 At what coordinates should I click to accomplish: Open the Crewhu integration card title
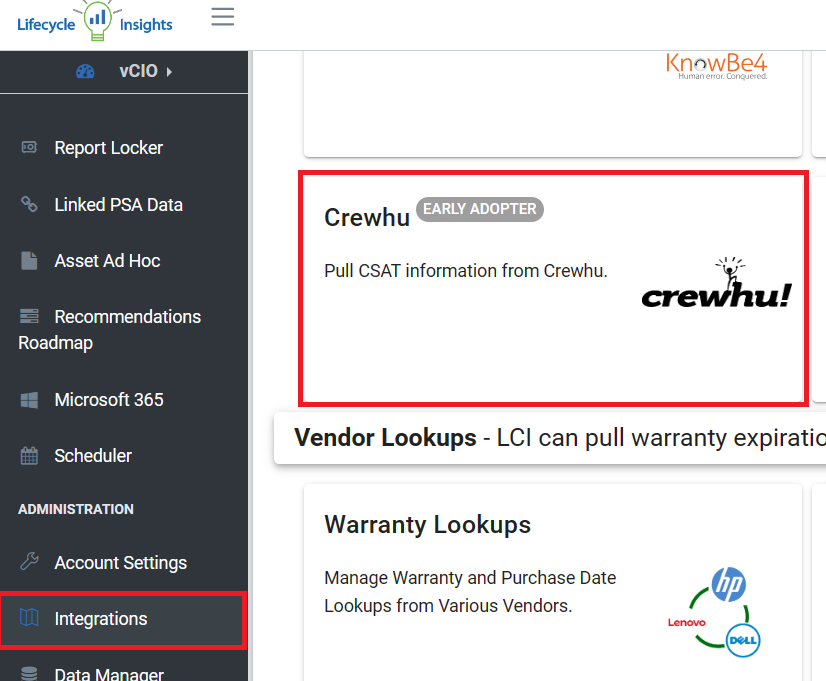click(367, 218)
